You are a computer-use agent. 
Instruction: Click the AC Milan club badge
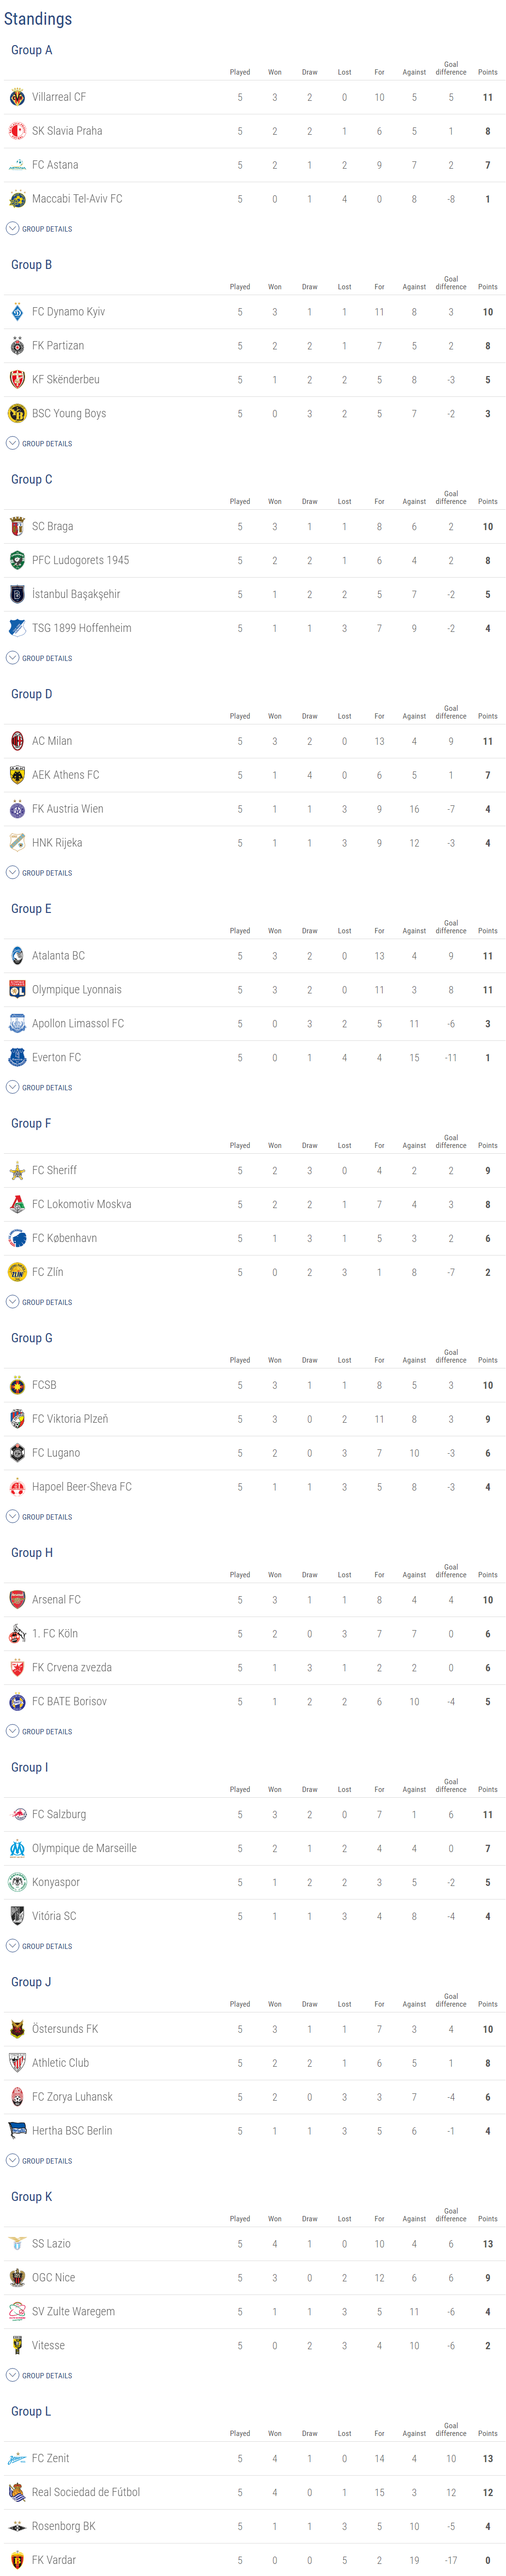17,741
